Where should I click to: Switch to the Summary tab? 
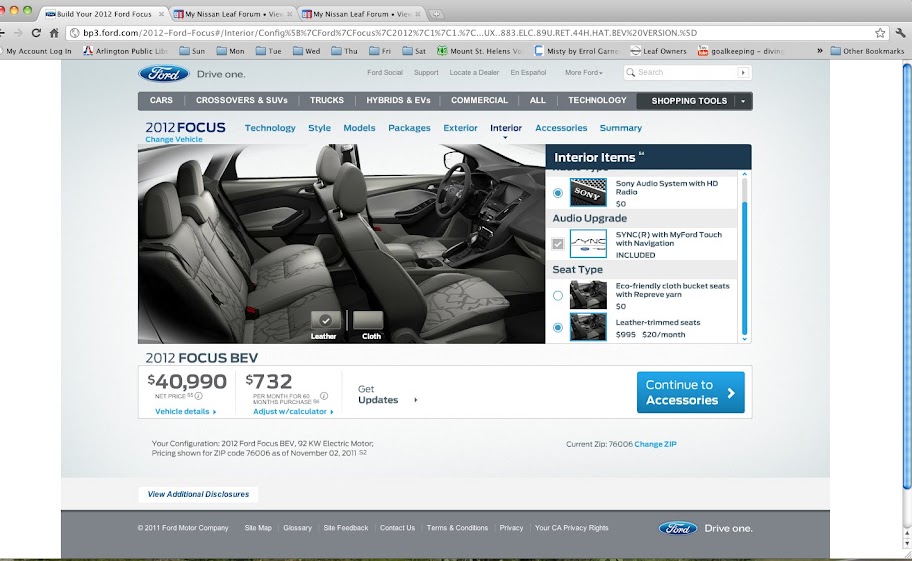coord(621,128)
